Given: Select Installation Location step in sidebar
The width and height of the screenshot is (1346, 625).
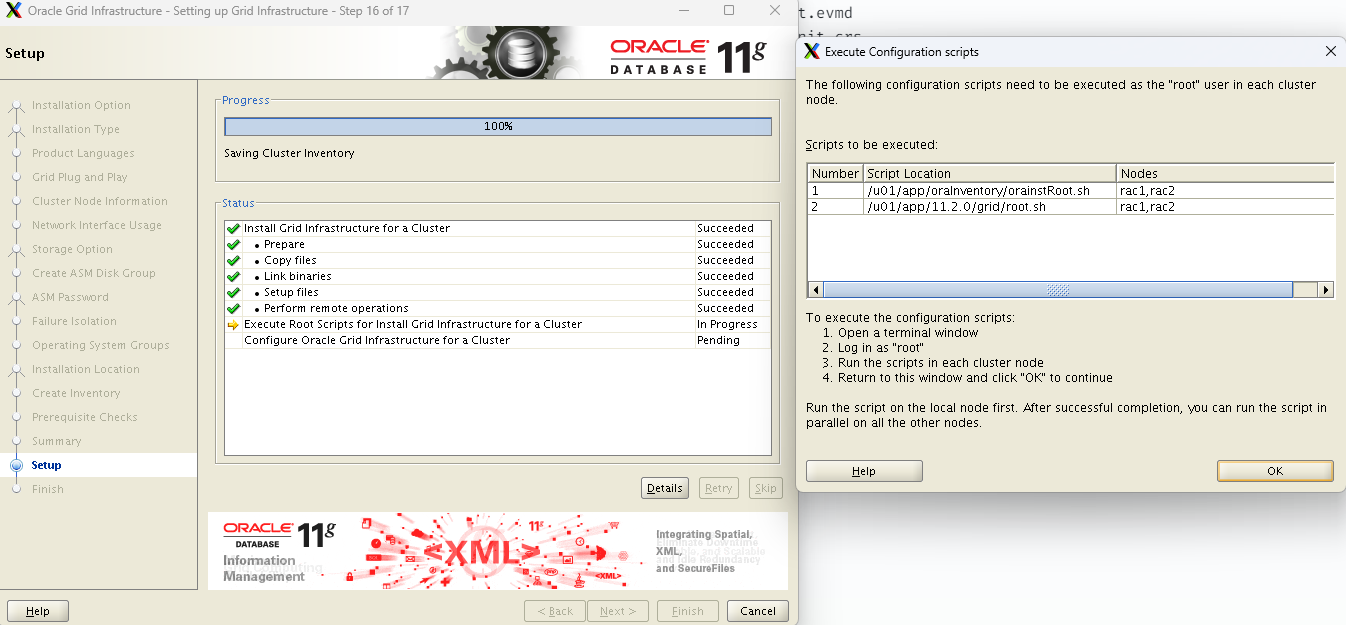Looking at the screenshot, I should (x=86, y=369).
